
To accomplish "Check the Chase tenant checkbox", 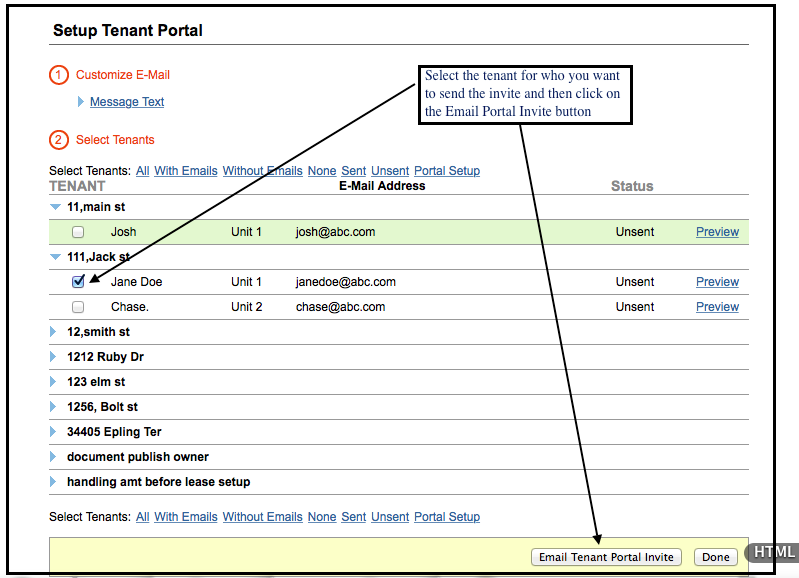I will [x=78, y=307].
